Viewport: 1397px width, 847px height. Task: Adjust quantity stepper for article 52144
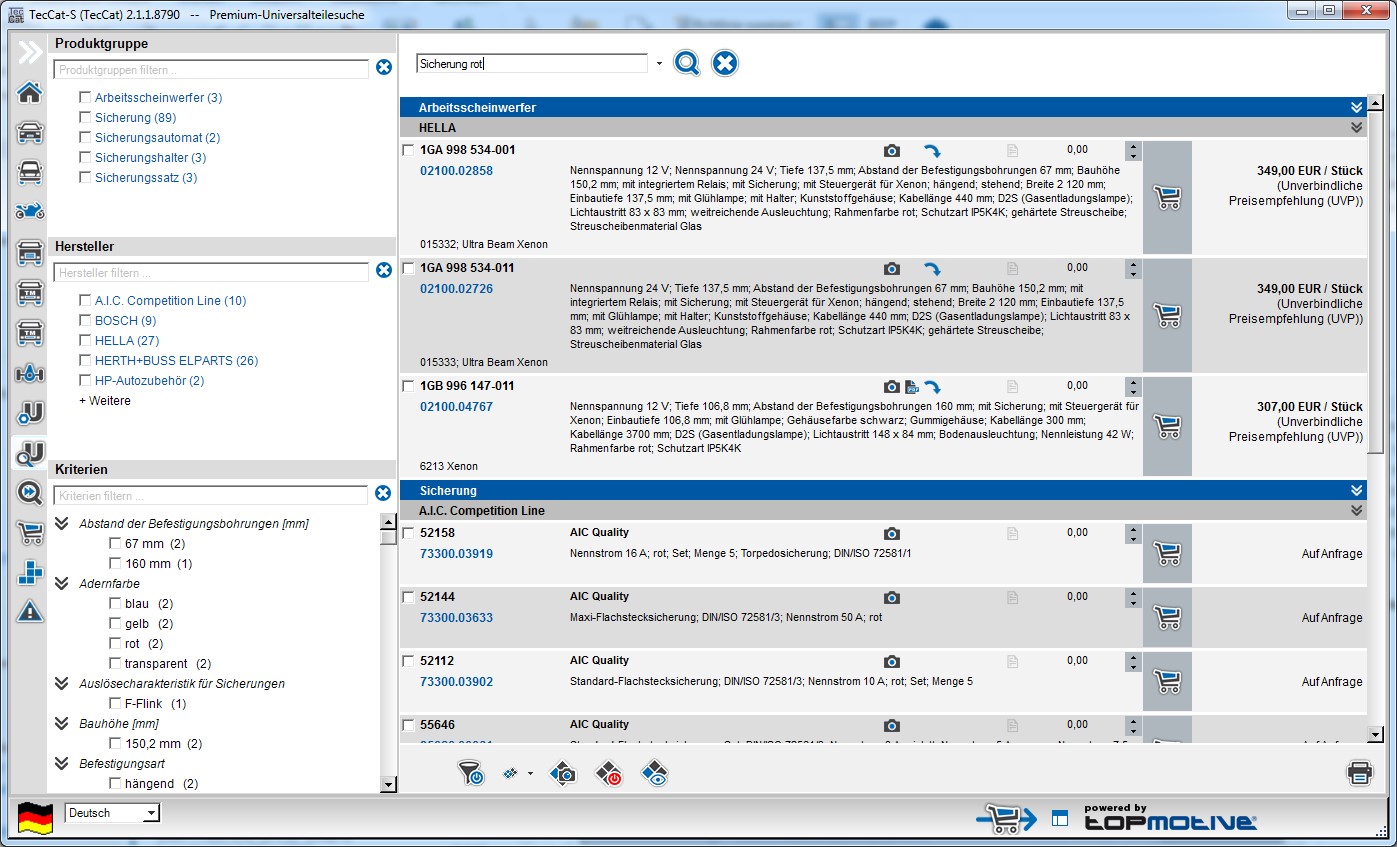point(1132,598)
